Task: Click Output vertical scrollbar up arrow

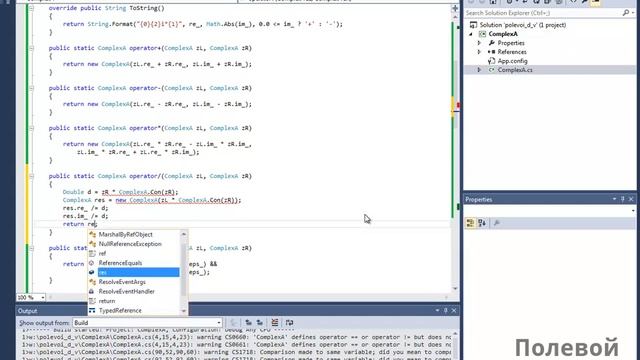Action: click(455, 333)
